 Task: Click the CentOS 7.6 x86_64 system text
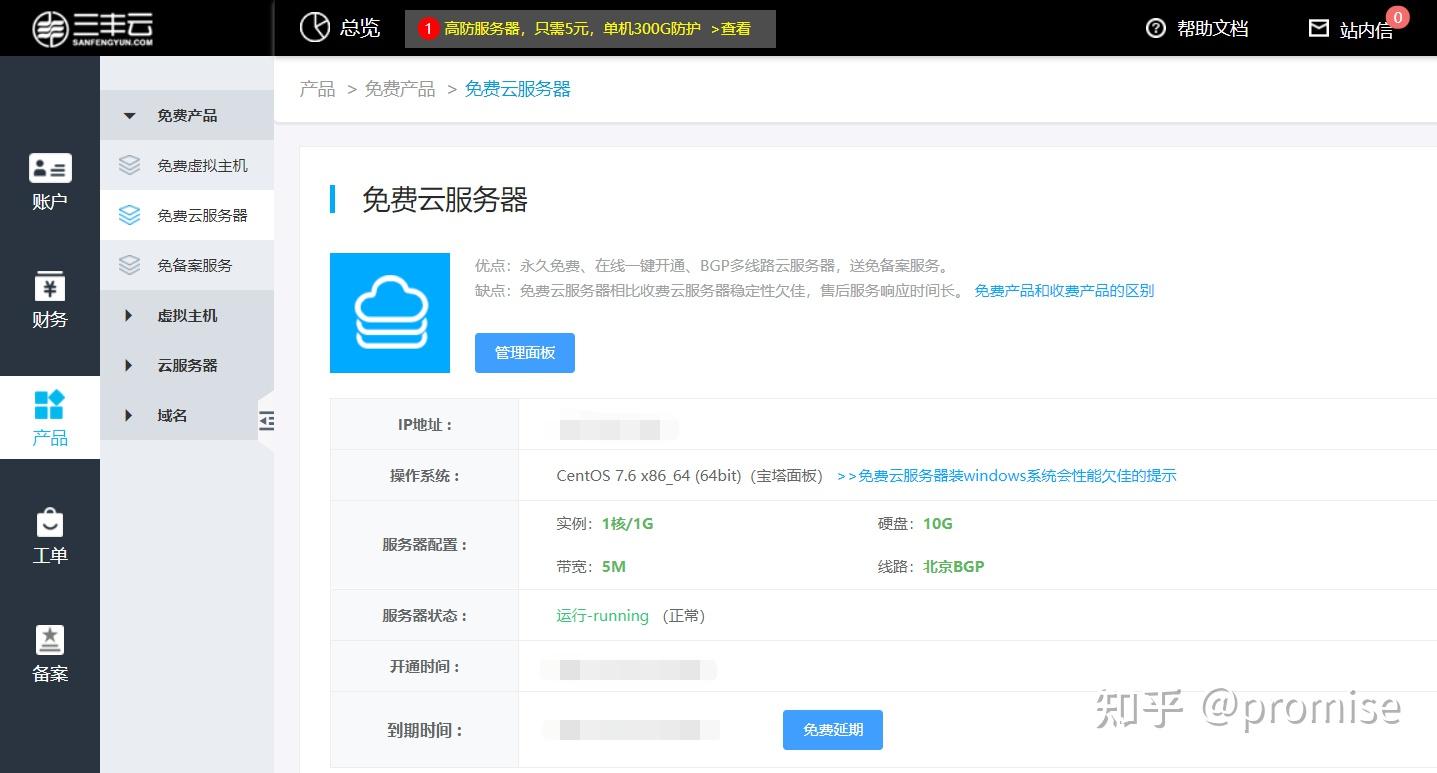[689, 476]
